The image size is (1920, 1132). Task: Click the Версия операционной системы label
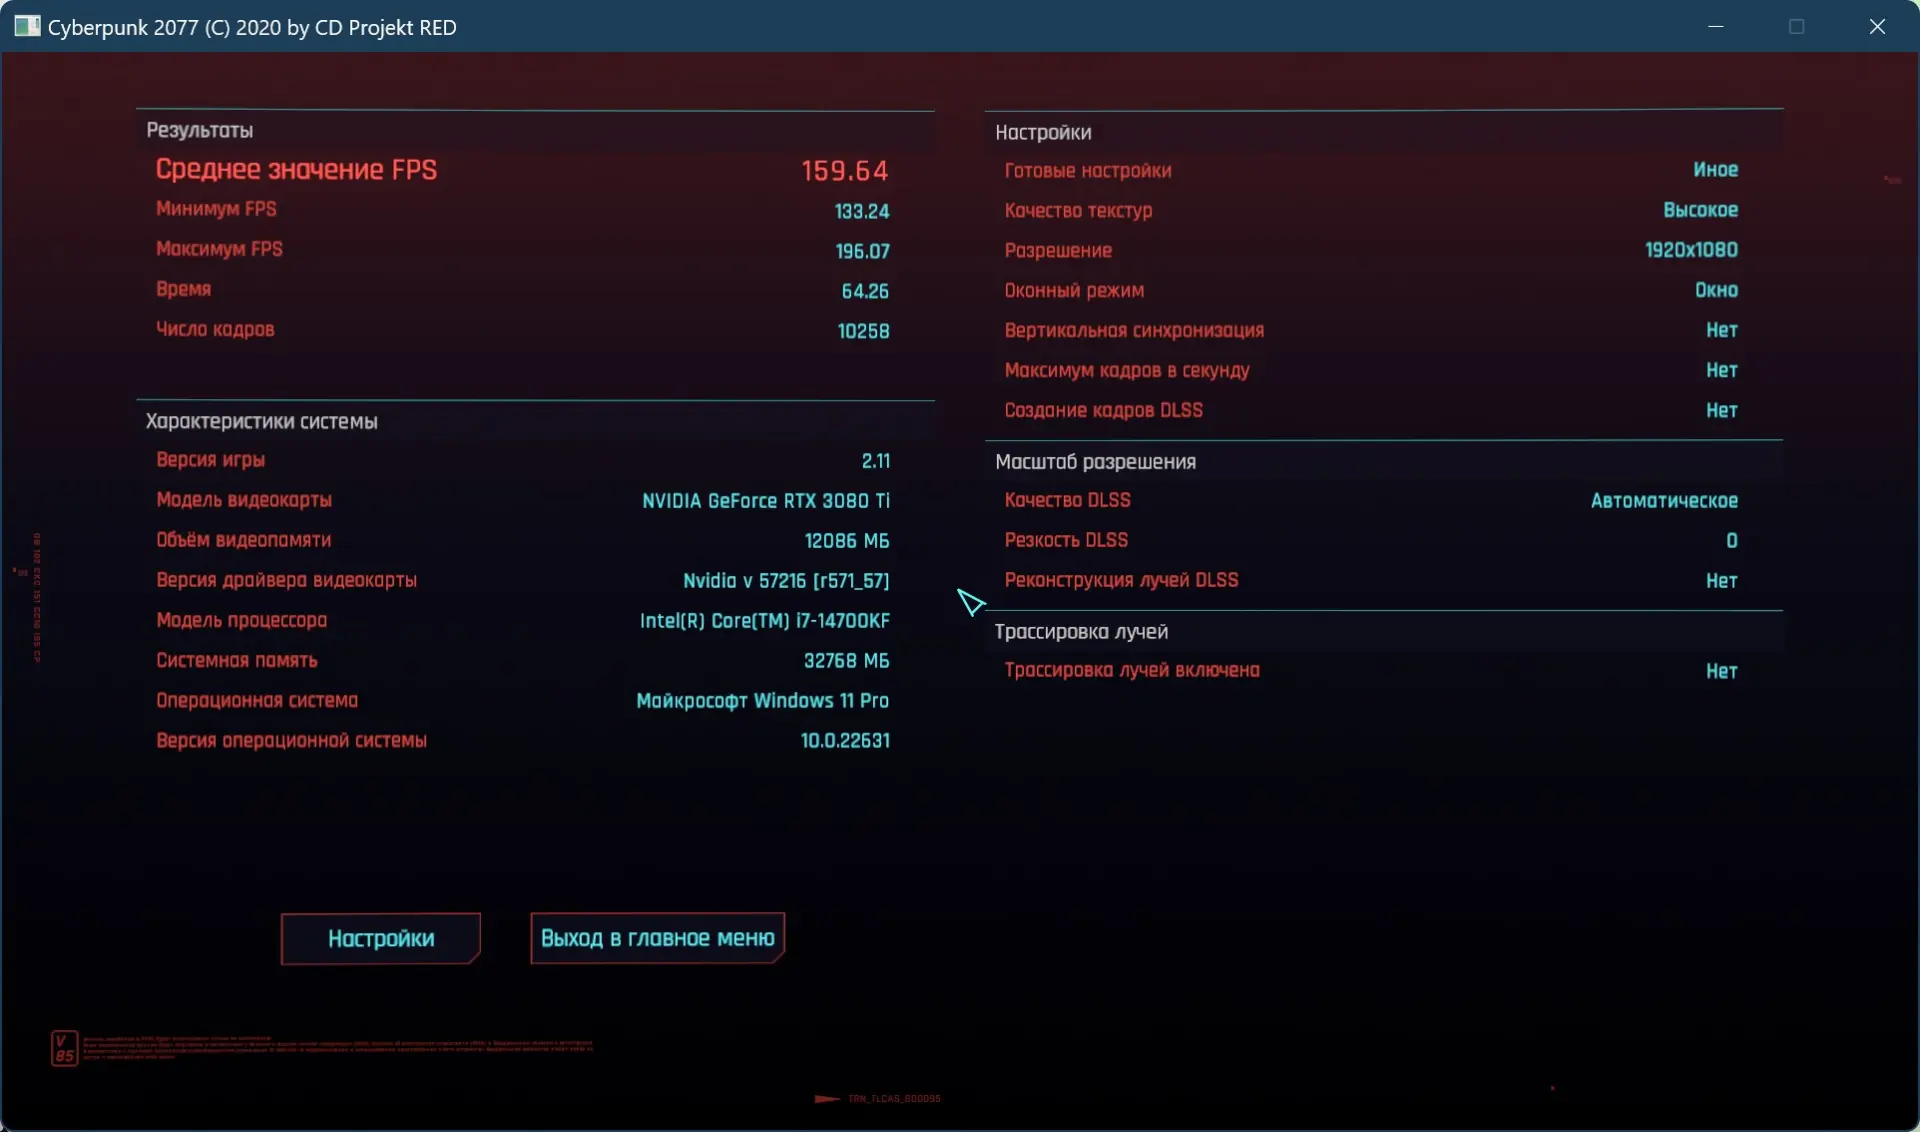pos(291,740)
